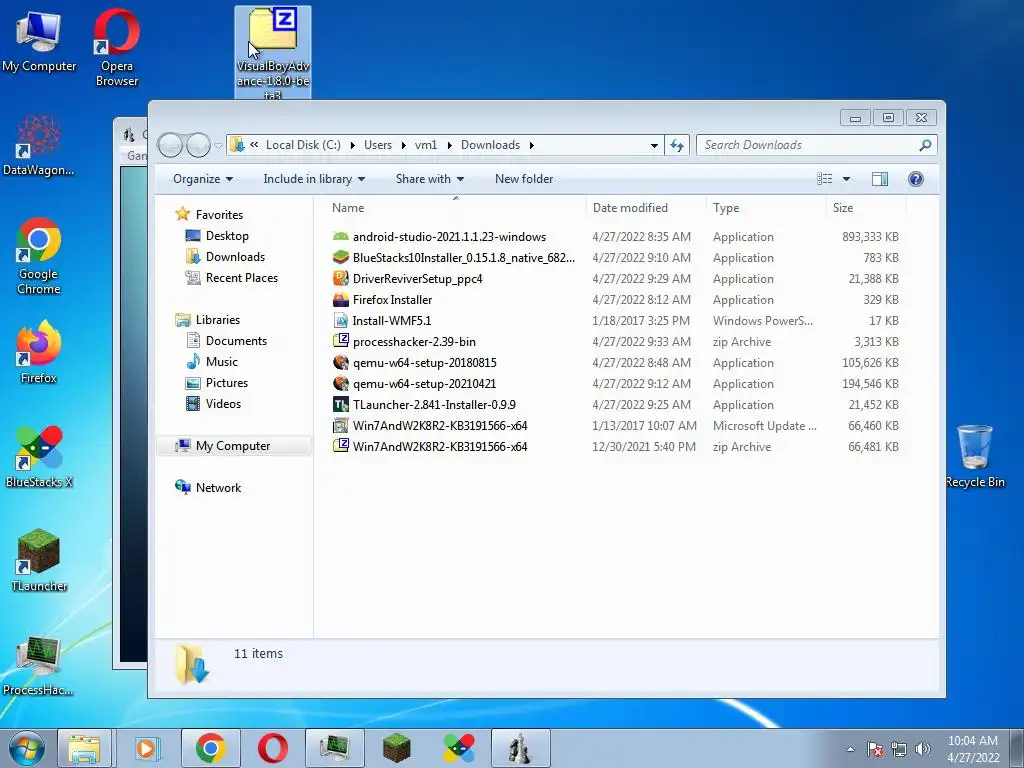Show hidden tray icons arrow
Screen dimensions: 1024x768
[850, 749]
